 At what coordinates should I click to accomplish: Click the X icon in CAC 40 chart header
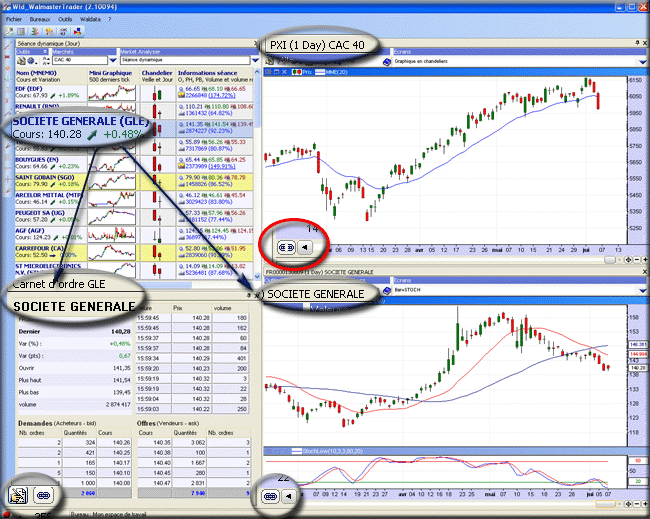tap(284, 72)
